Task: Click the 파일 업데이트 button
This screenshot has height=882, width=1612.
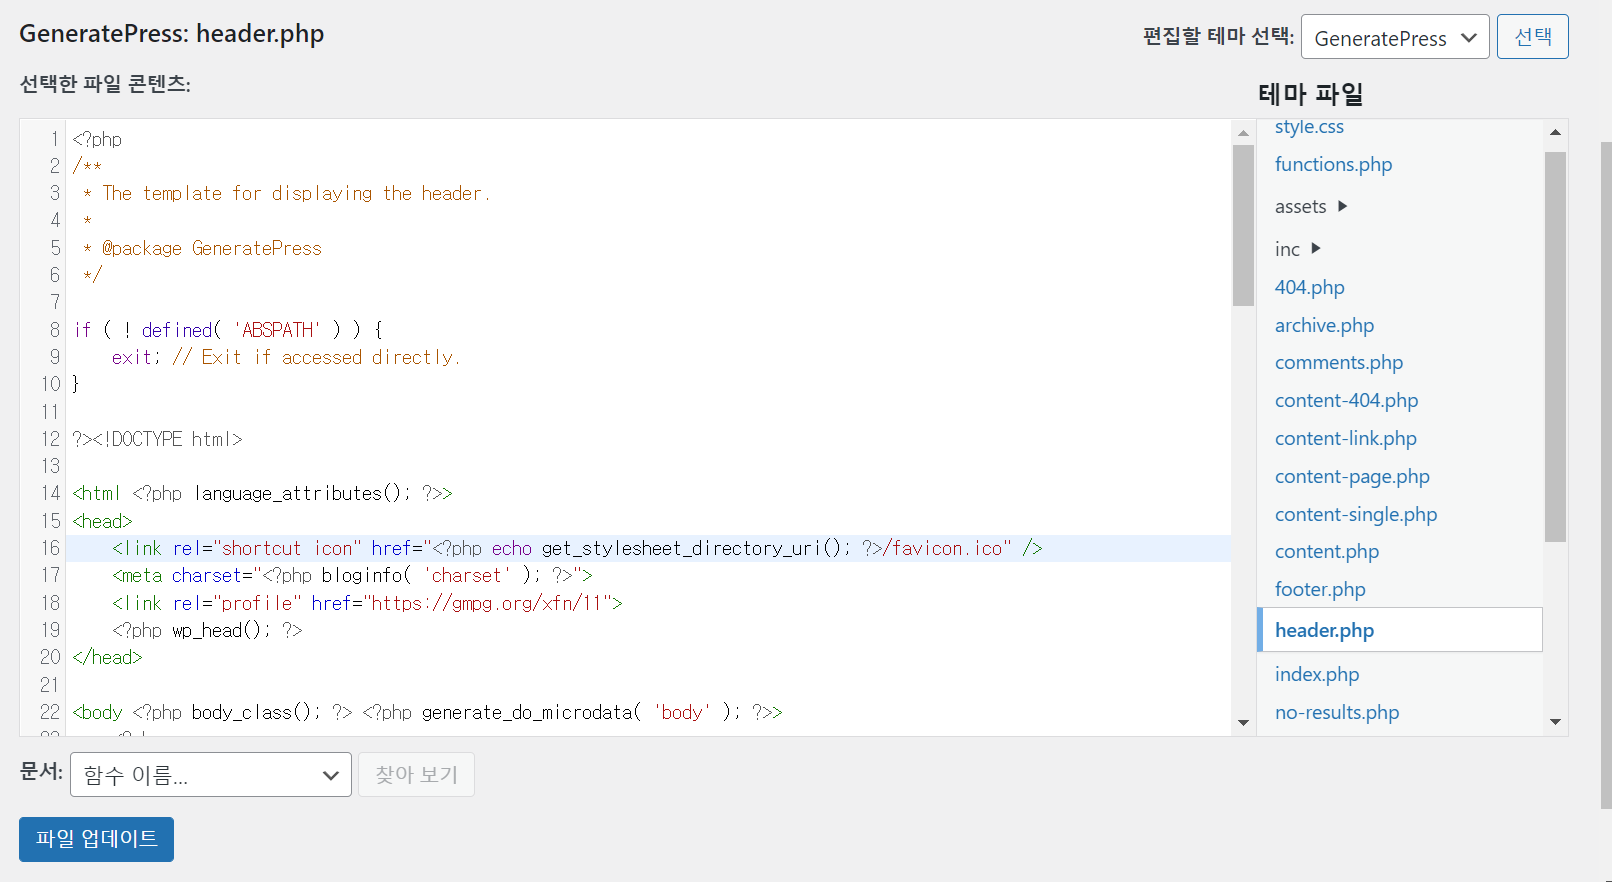Action: pyautogui.click(x=96, y=839)
